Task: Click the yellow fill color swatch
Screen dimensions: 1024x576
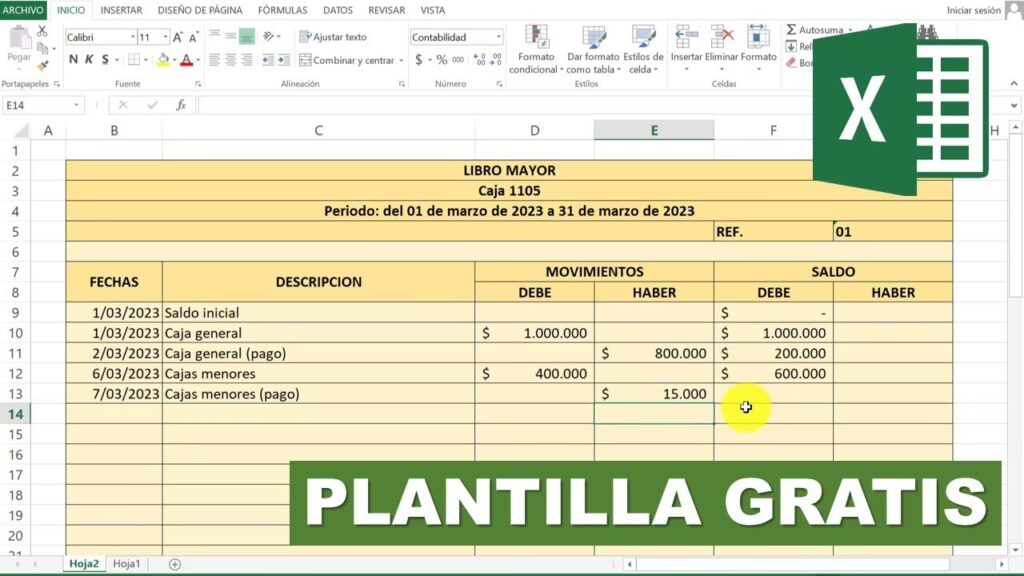Action: [x=163, y=60]
